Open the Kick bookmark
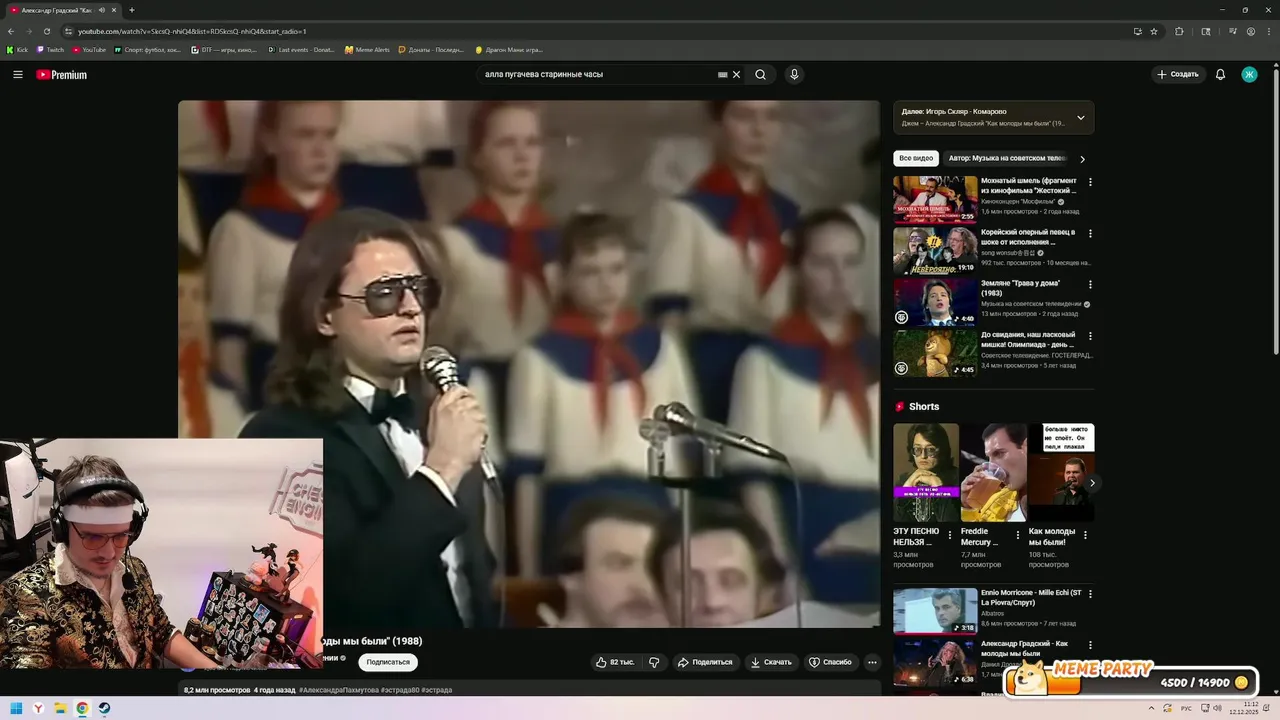The width and height of the screenshot is (1280, 720). tap(17, 49)
